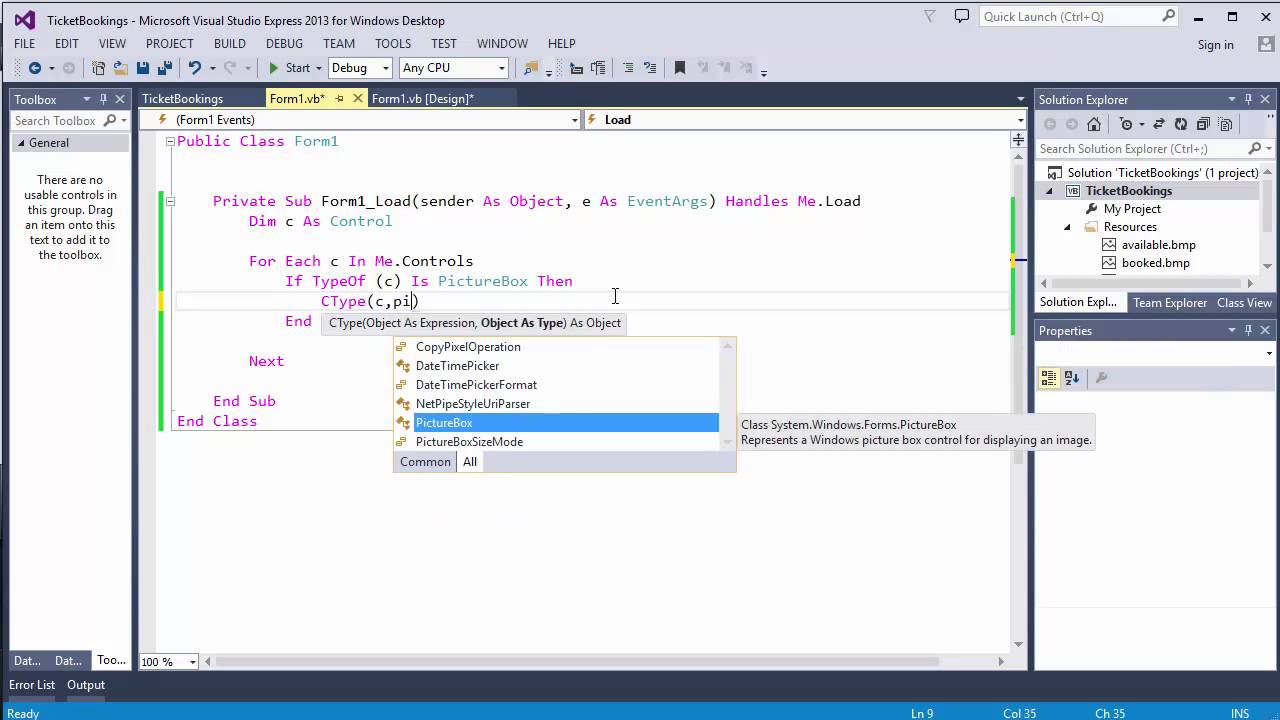Click the Navigate Backward toolbar icon

pyautogui.click(x=36, y=68)
